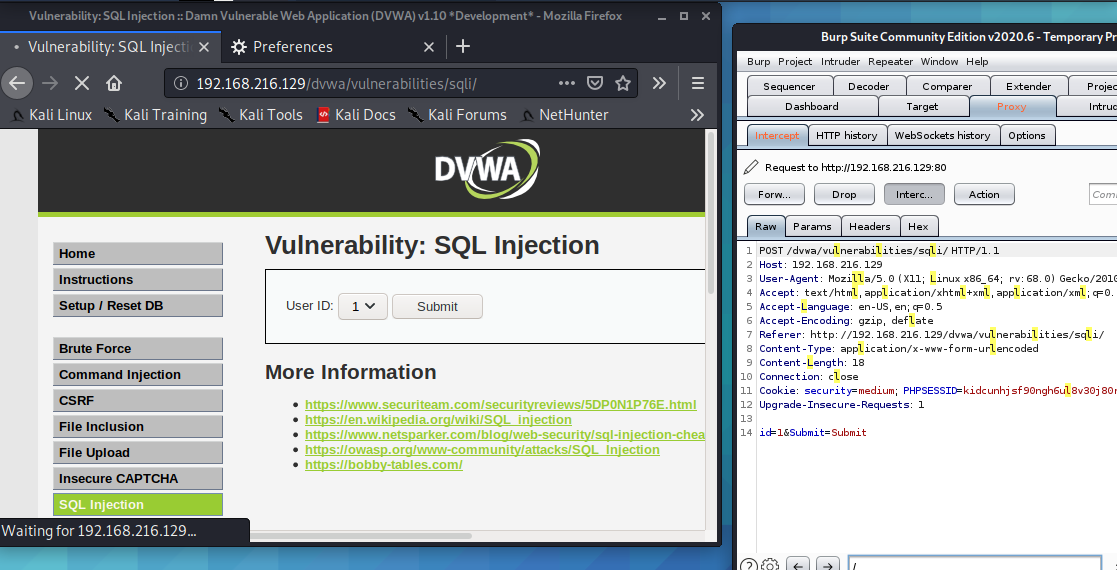
Task: Stop page loading with X button
Action: tap(82, 83)
